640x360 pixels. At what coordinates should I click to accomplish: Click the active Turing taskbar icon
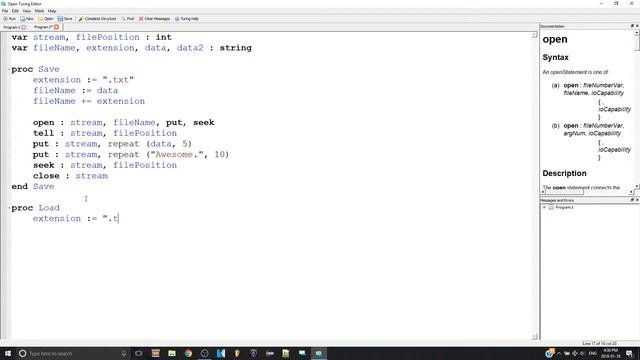[x=319, y=353]
